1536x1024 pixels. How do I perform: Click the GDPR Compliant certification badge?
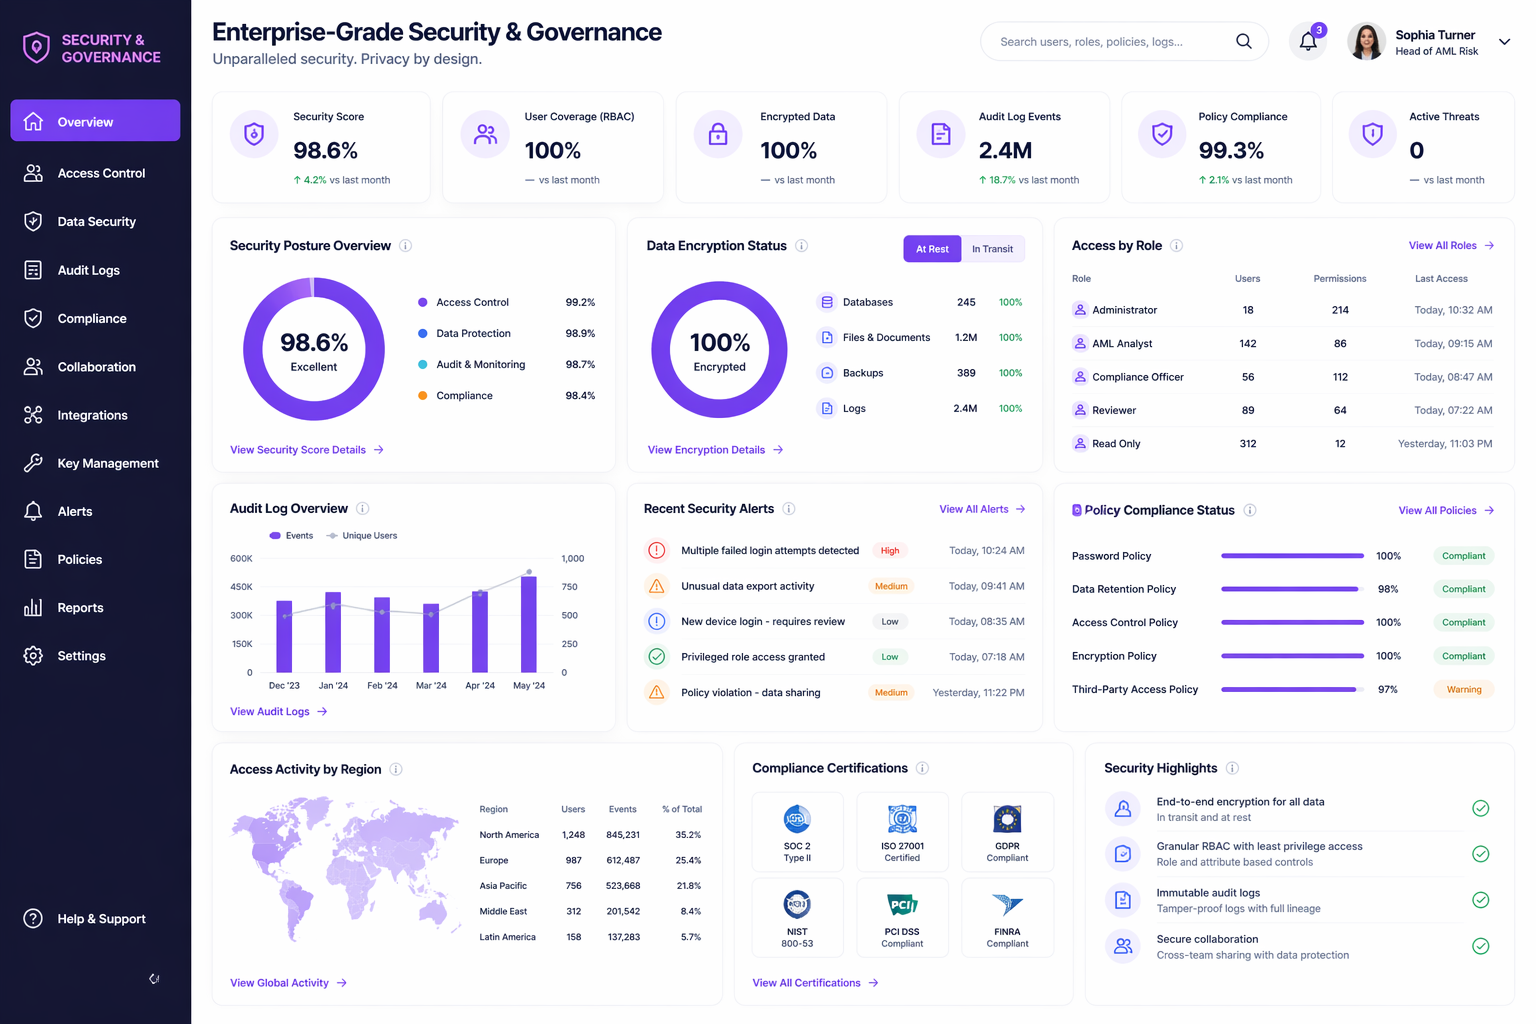[x=1007, y=832]
